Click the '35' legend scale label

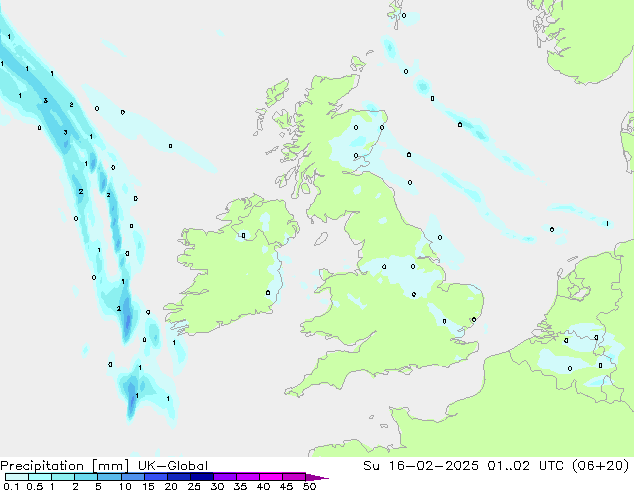click(240, 486)
